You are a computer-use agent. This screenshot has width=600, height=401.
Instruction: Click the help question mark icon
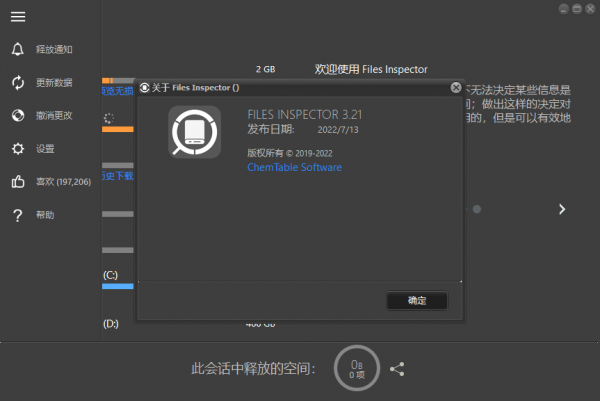(18, 215)
